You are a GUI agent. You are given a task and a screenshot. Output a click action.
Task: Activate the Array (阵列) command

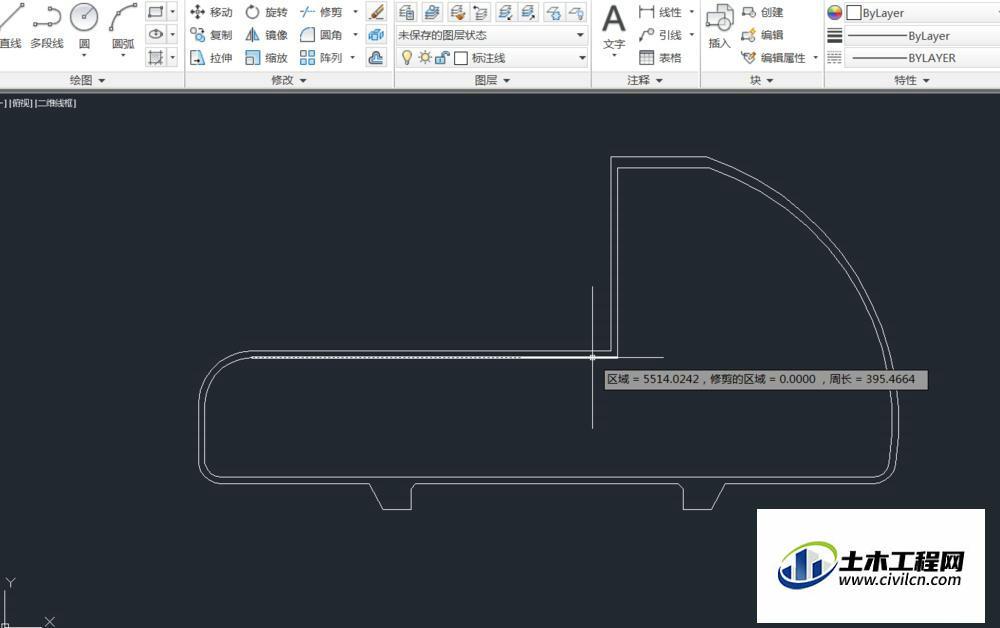pos(321,58)
